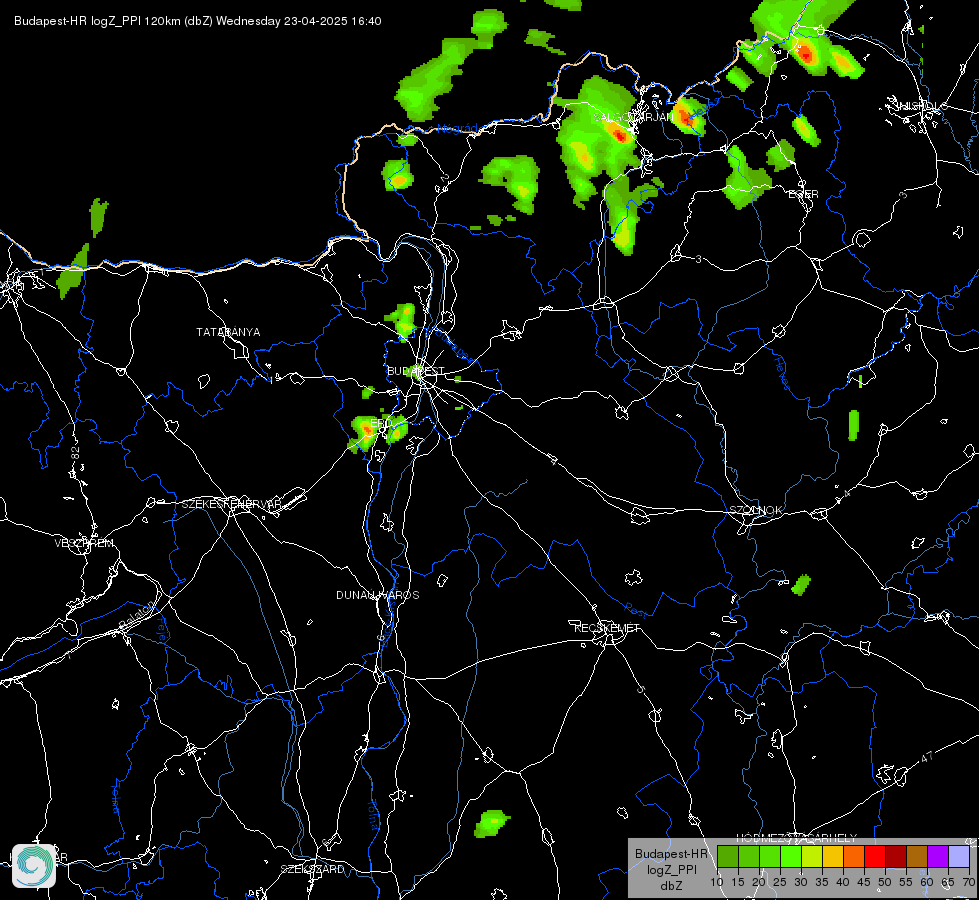Click the BUDAPEST city label on the map
This screenshot has width=979, height=900.
pos(415,371)
